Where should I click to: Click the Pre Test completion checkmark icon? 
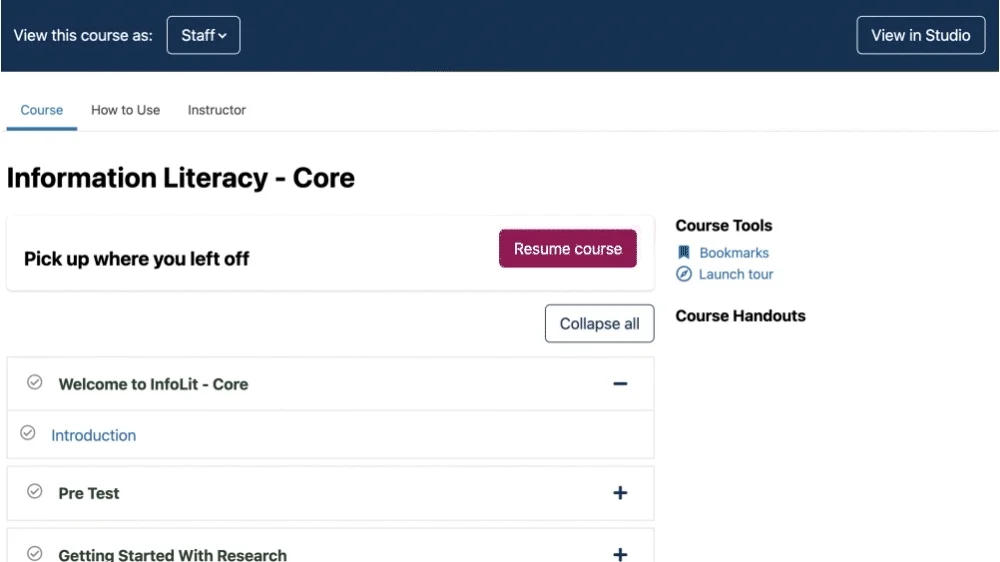point(34,491)
